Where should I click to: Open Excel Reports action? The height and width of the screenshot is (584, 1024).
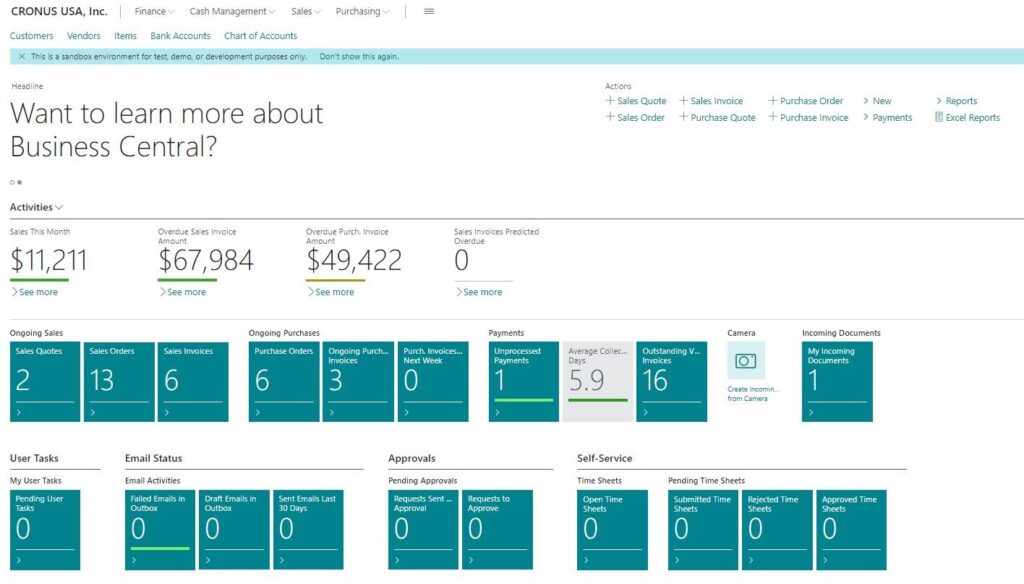[x=967, y=118]
